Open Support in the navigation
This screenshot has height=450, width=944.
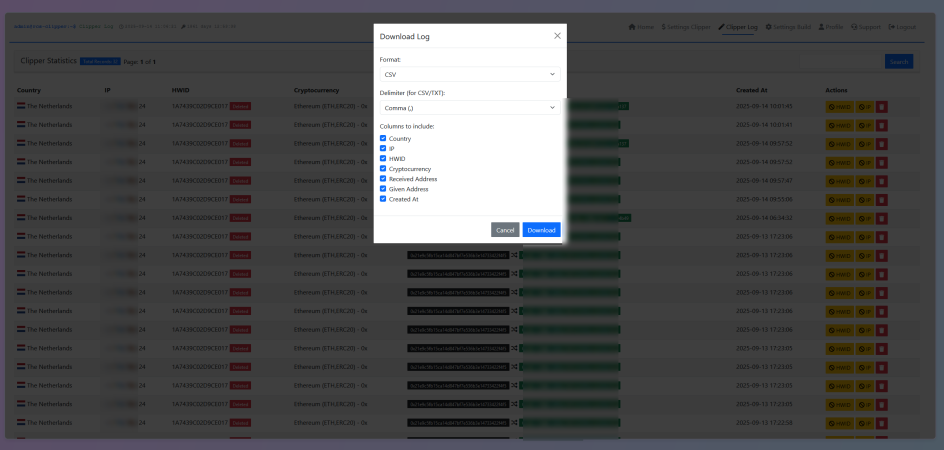pyautogui.click(x=866, y=27)
